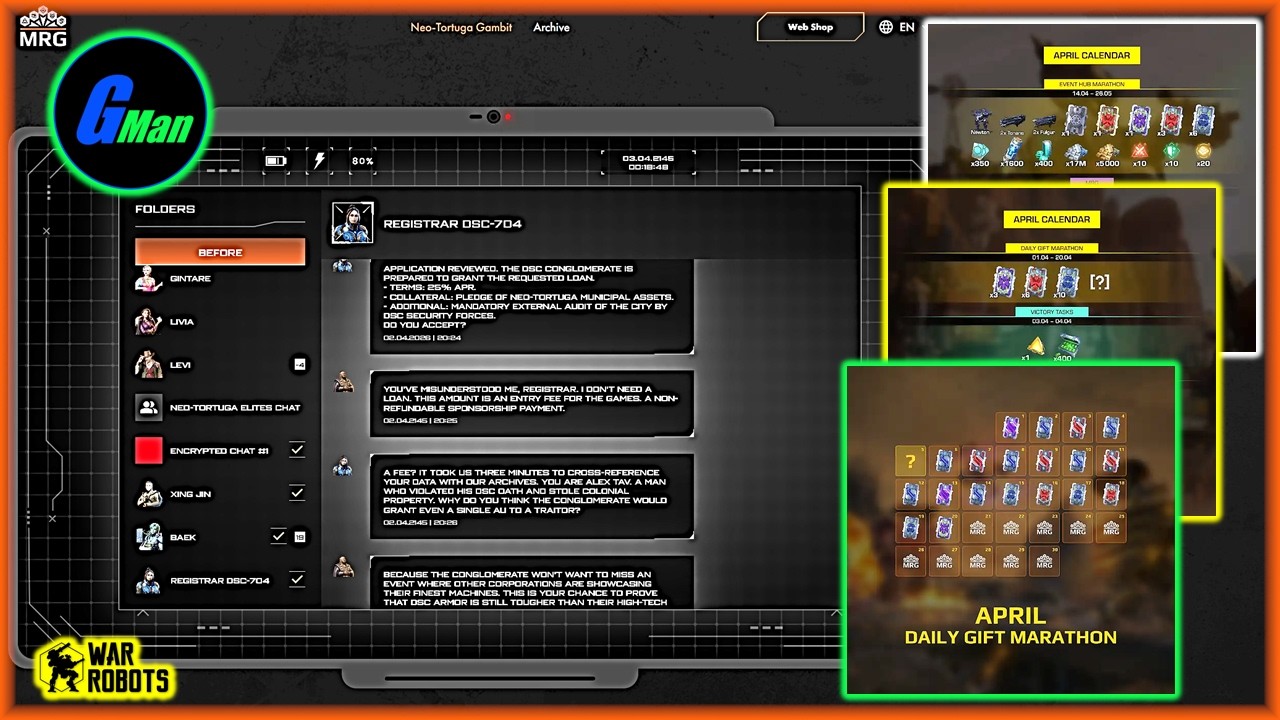Open Levi's chat via his avatar
Screen dimensions: 1280x720
[x=149, y=365]
